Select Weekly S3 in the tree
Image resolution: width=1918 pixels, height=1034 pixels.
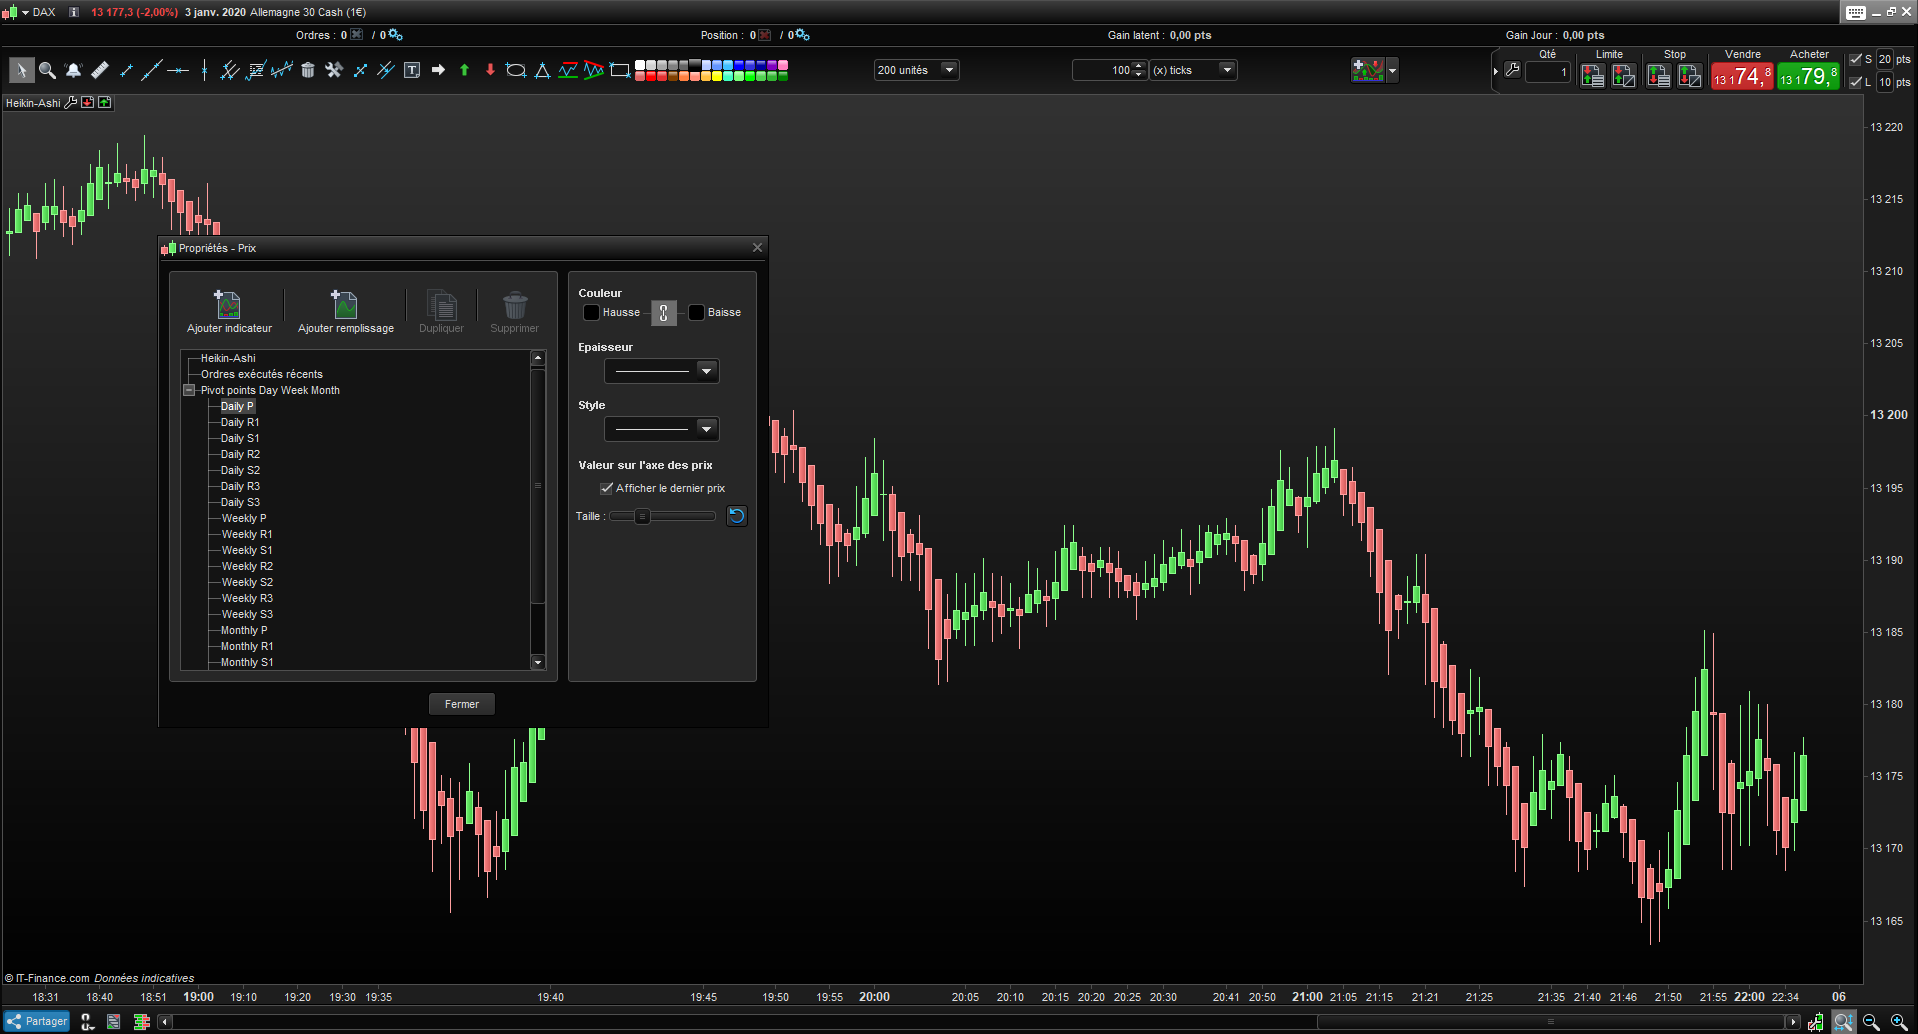247,614
